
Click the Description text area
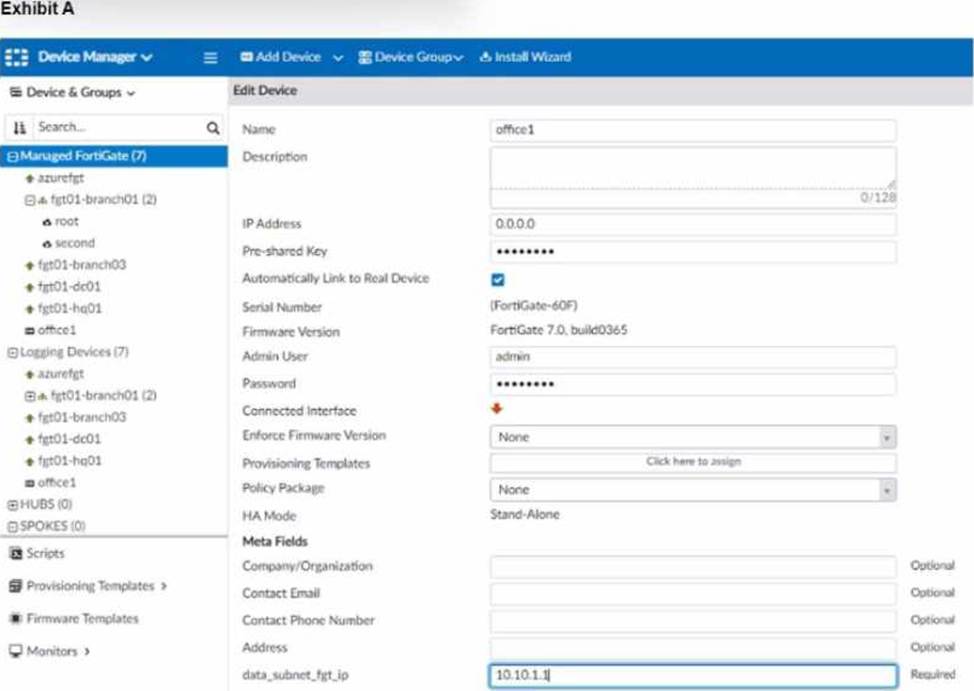(x=692, y=166)
